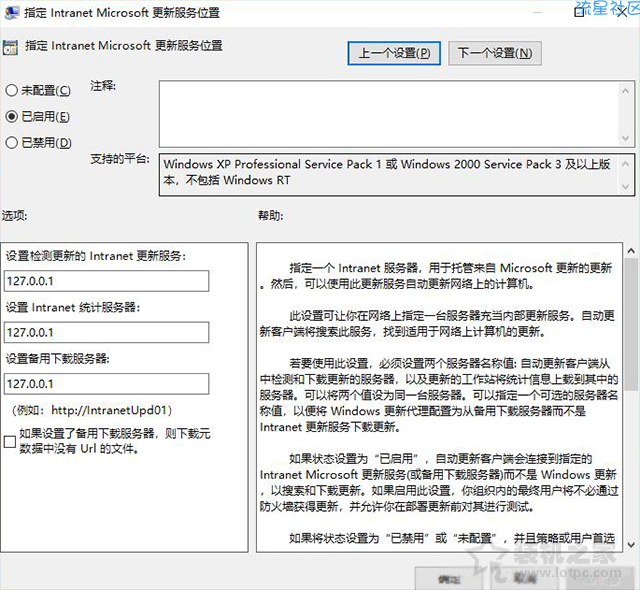Click the Intranet 统计服务器 address field
The image size is (640, 590).
(107, 332)
